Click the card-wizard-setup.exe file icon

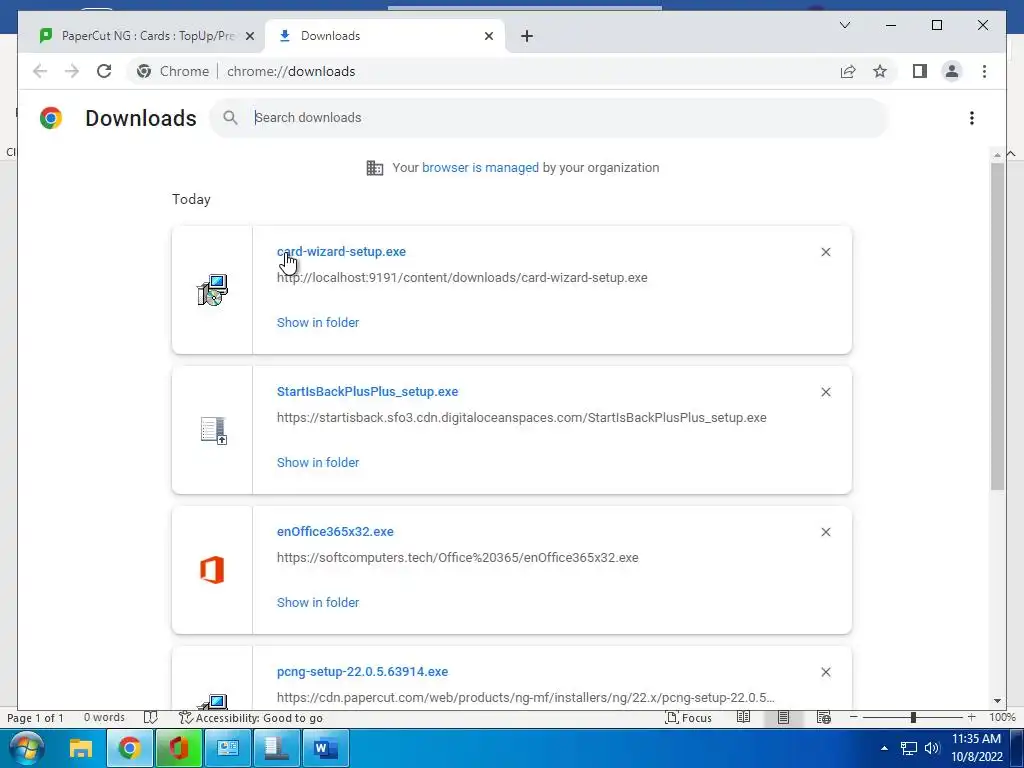tap(212, 290)
